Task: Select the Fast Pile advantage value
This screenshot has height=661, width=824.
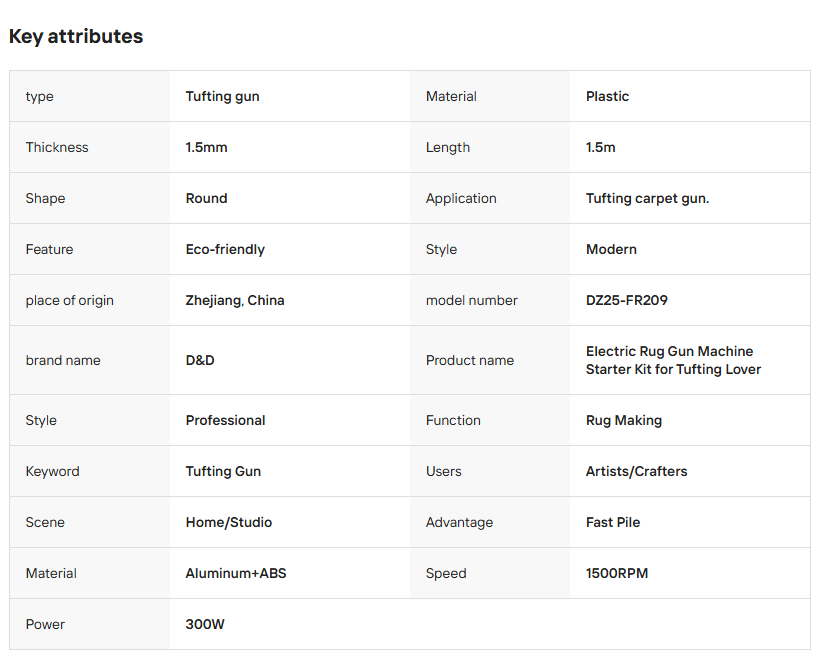Action: pyautogui.click(x=613, y=522)
